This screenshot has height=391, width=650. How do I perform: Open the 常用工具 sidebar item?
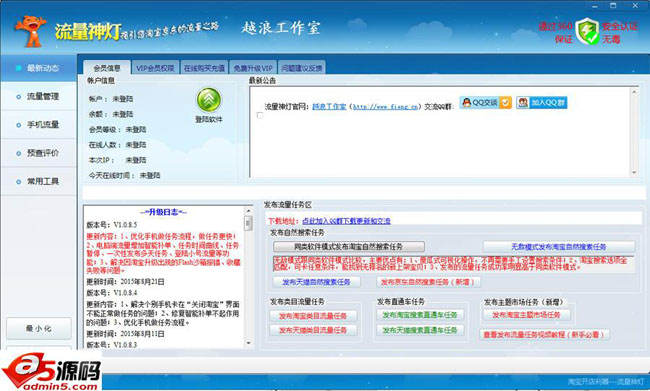coord(38,182)
